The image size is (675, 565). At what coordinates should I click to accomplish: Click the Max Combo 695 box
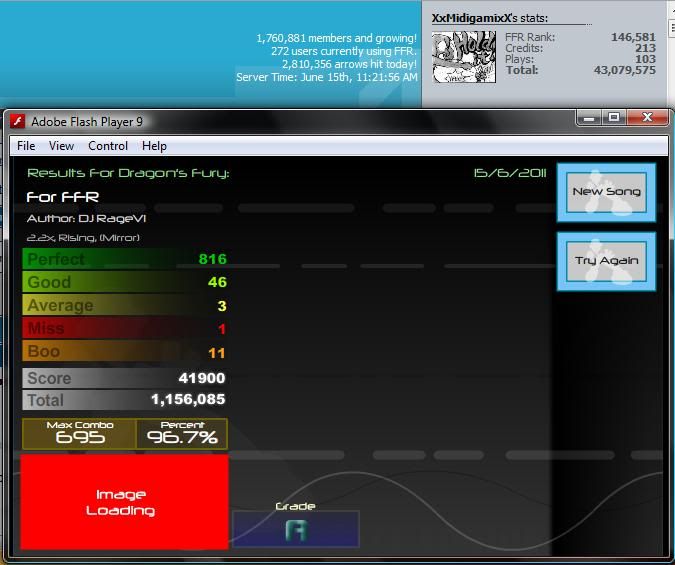tap(80, 433)
